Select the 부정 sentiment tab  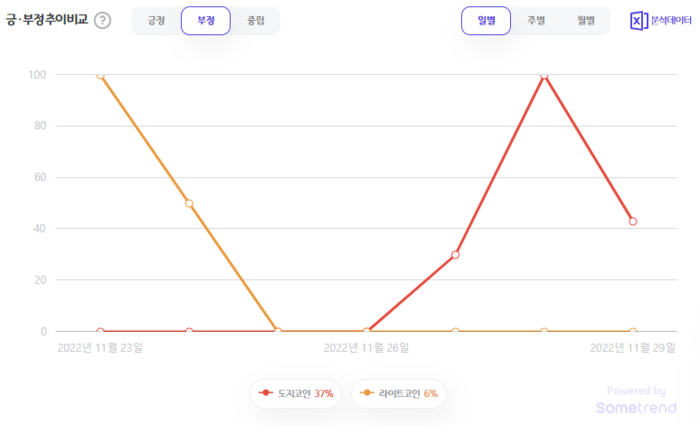(x=206, y=21)
